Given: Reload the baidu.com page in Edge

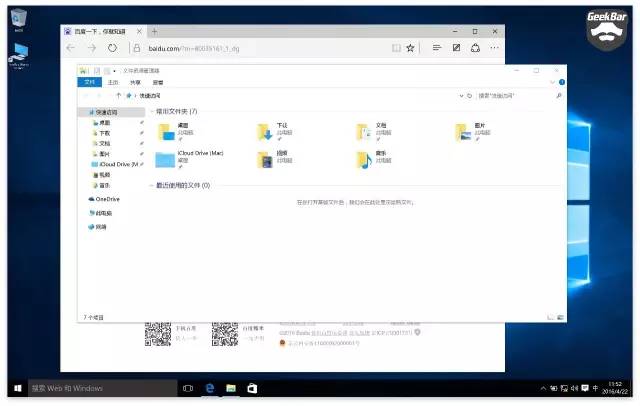Looking at the screenshot, I should [113, 48].
